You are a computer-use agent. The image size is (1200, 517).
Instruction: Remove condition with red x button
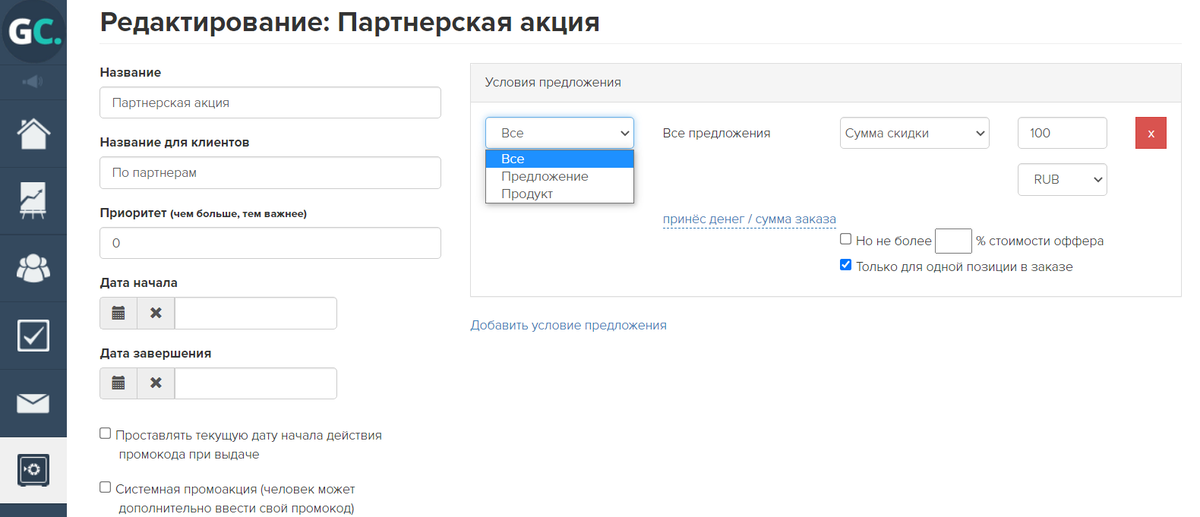[x=1151, y=133]
